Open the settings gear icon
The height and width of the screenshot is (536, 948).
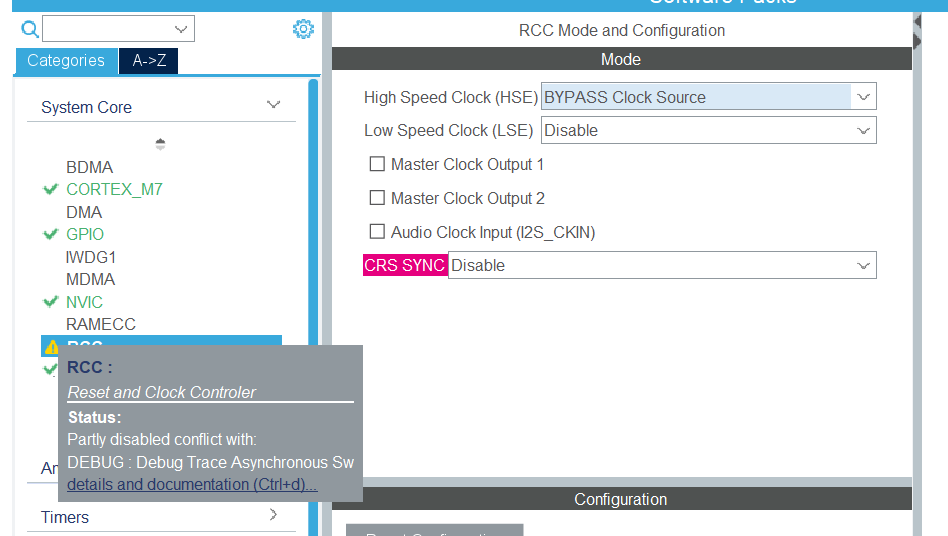[303, 29]
